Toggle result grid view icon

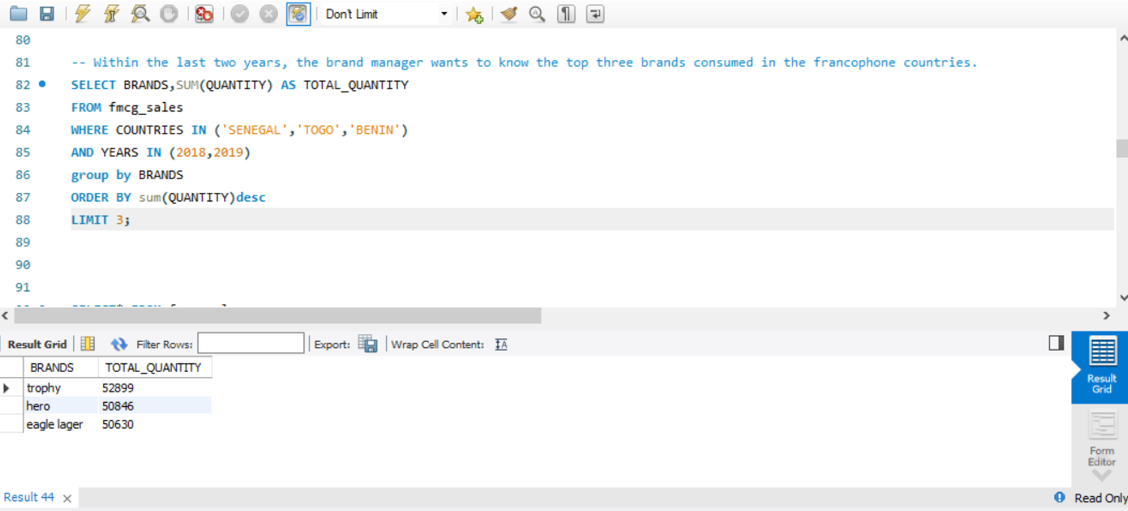[x=88, y=344]
